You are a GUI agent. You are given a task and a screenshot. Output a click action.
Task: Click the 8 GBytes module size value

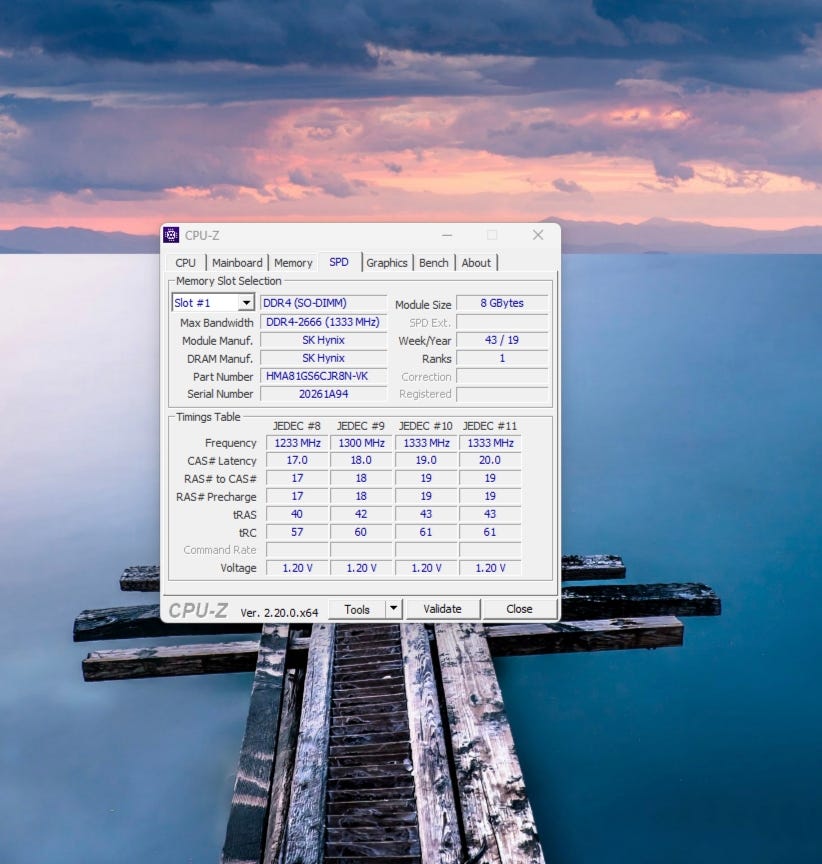[x=502, y=303]
